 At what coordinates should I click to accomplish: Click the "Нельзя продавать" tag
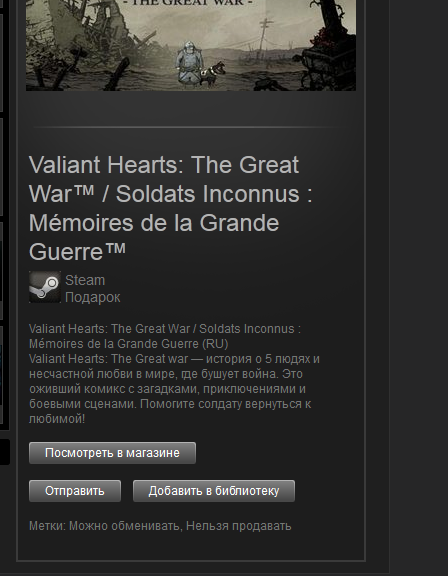(x=239, y=526)
